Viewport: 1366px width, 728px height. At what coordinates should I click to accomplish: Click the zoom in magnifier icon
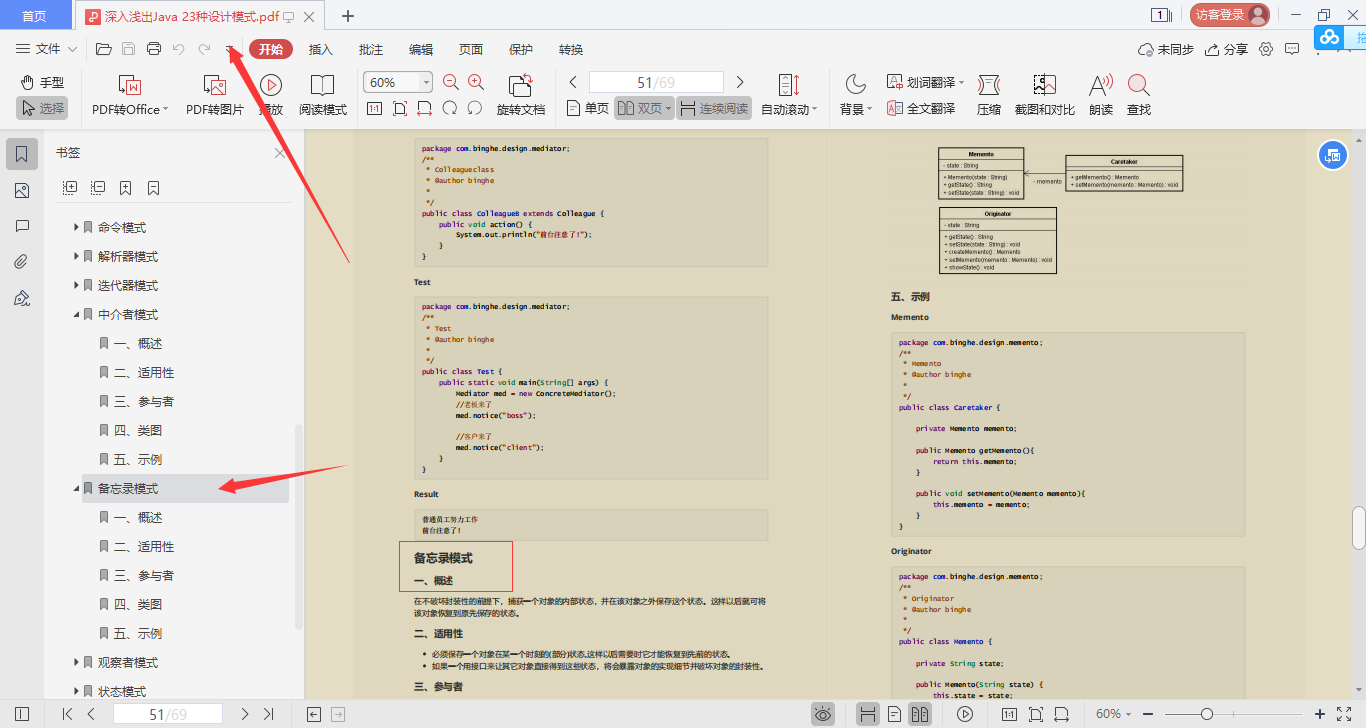476,82
